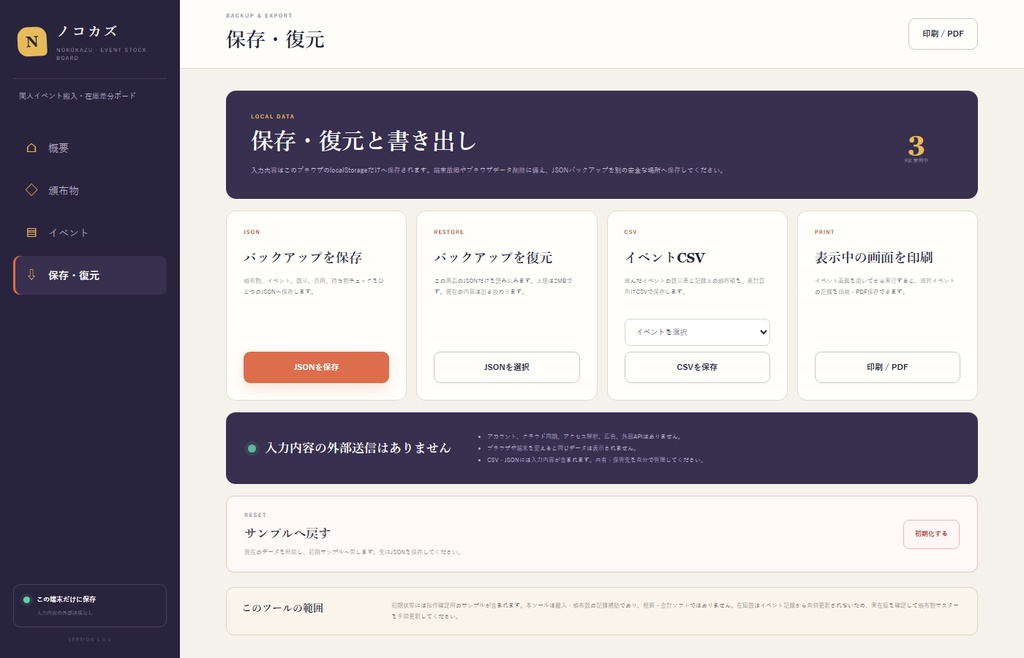1024x658 pixels.
Task: Export events with CSVを保存 button
Action: (x=697, y=367)
